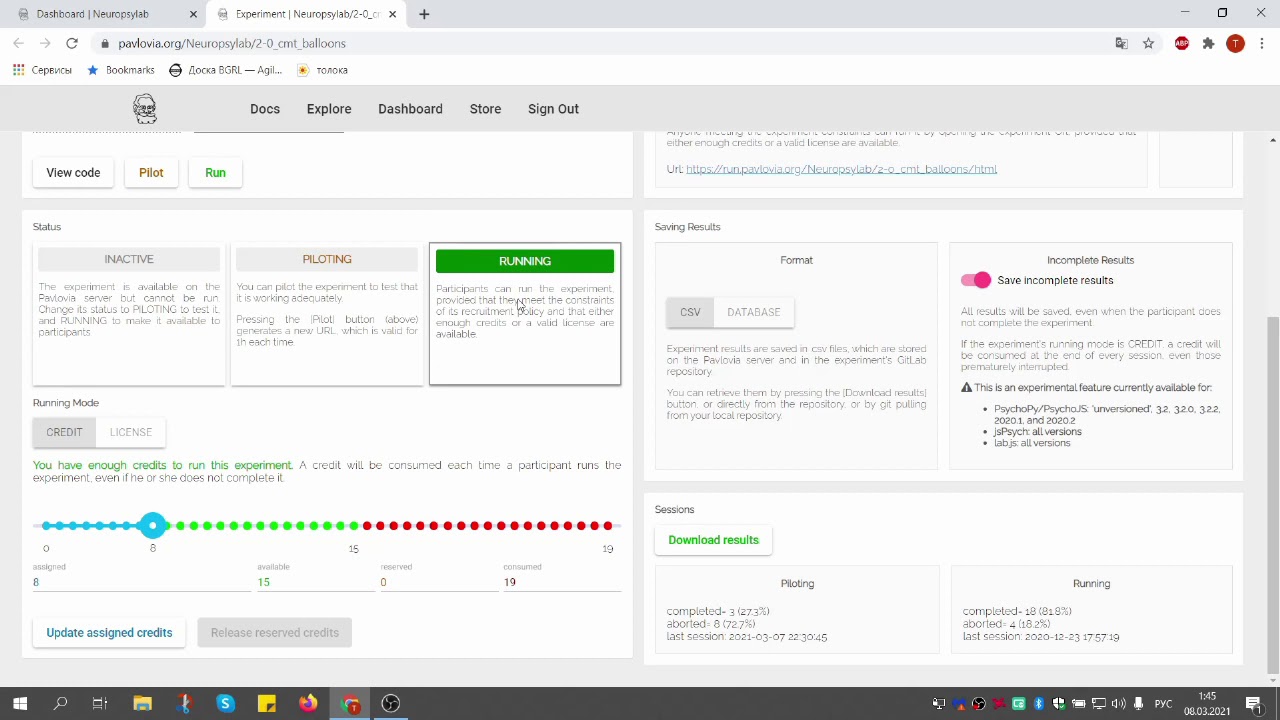Set the experiment status to PILOTING
This screenshot has height=720, width=1280.
(327, 259)
